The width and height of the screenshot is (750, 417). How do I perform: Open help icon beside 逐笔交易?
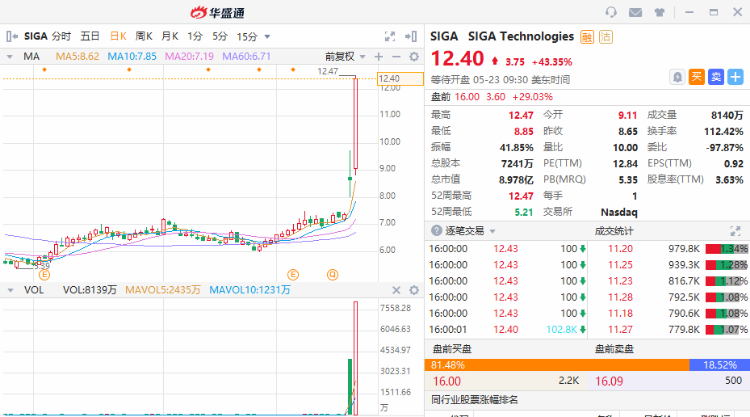pyautogui.click(x=436, y=230)
